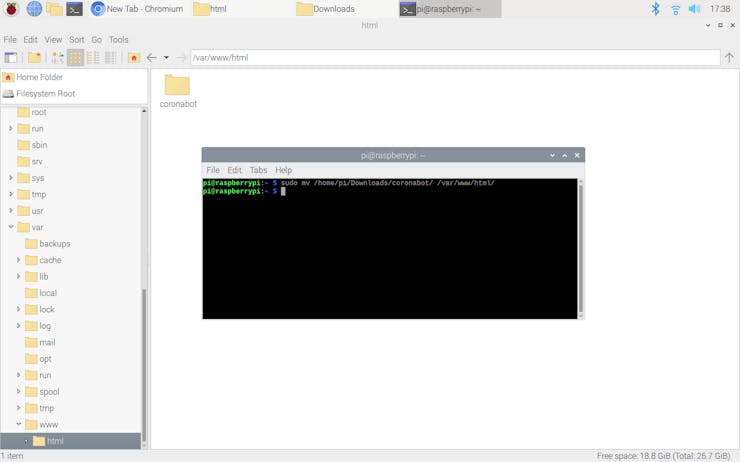The height and width of the screenshot is (462, 740).
Task: Open the terminal window's Edit menu
Action: 235,170
